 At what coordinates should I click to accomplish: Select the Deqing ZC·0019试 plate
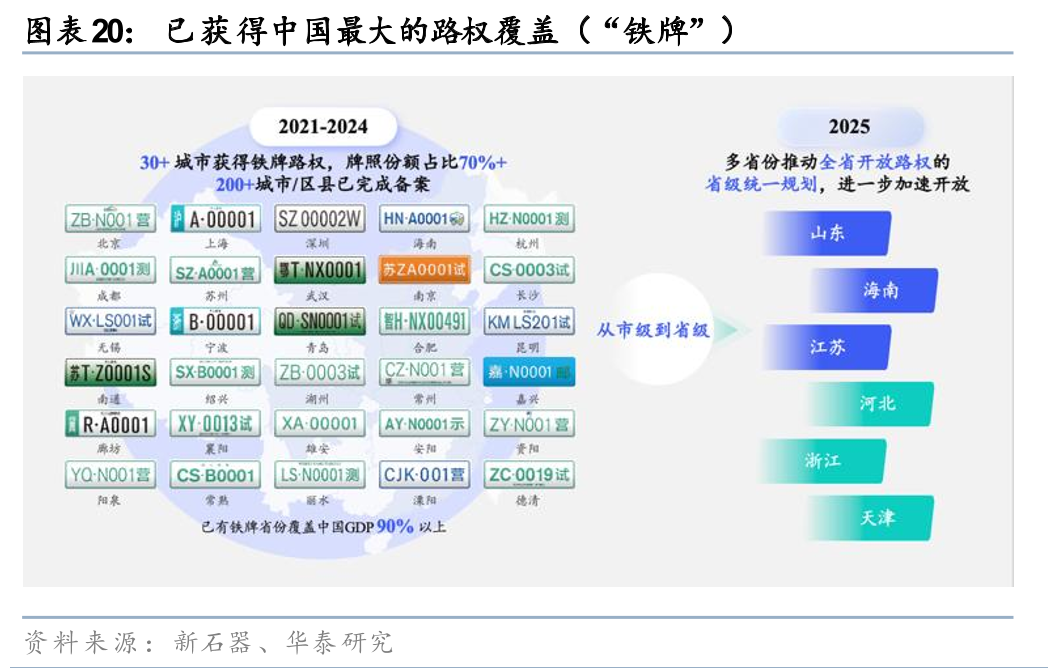529,474
